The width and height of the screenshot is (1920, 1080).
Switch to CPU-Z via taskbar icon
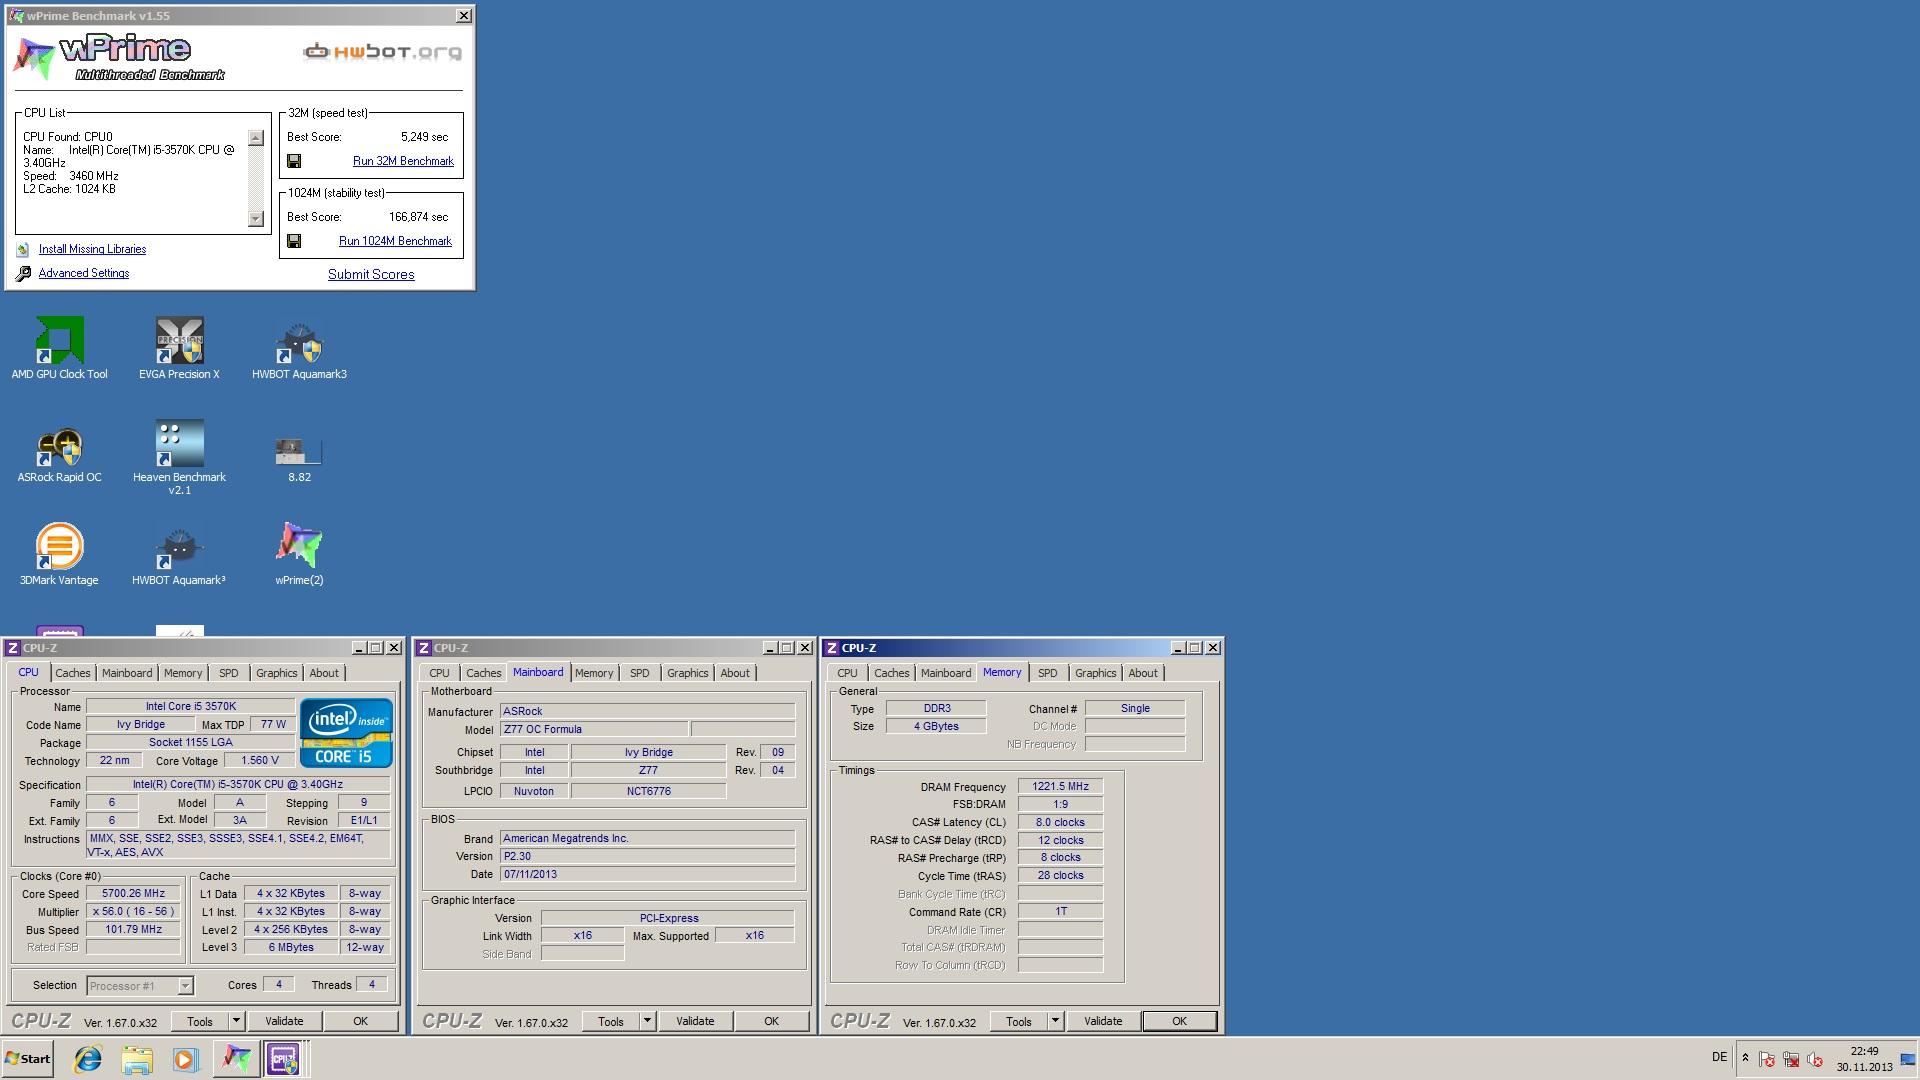pyautogui.click(x=284, y=1059)
